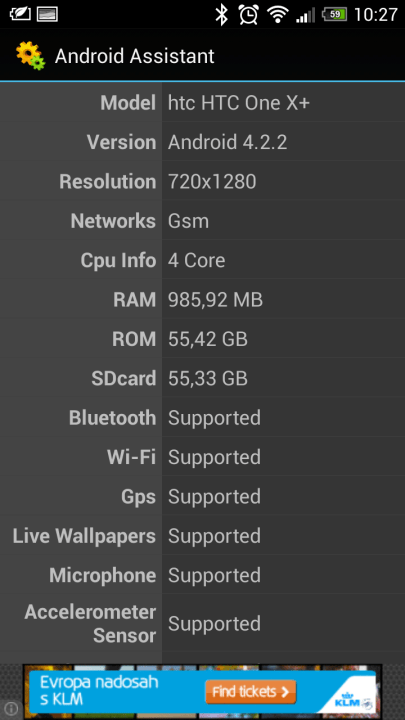Tap the cellular signal bars icon
Screen dimensions: 405x720
click(x=305, y=15)
